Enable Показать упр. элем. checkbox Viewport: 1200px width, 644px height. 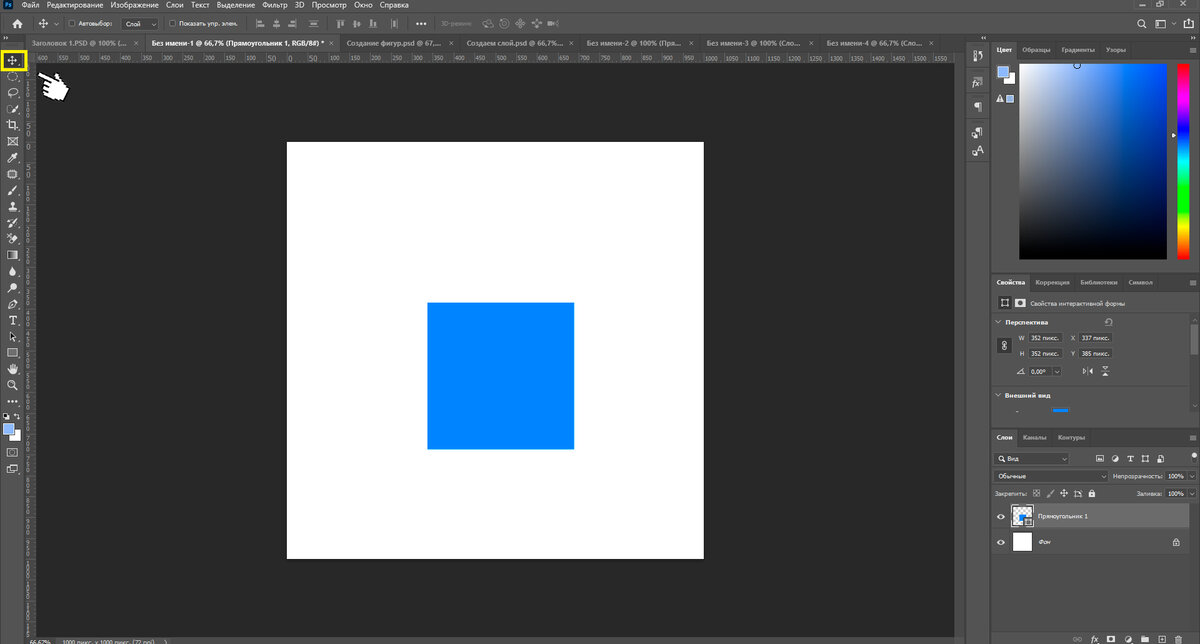click(x=171, y=23)
